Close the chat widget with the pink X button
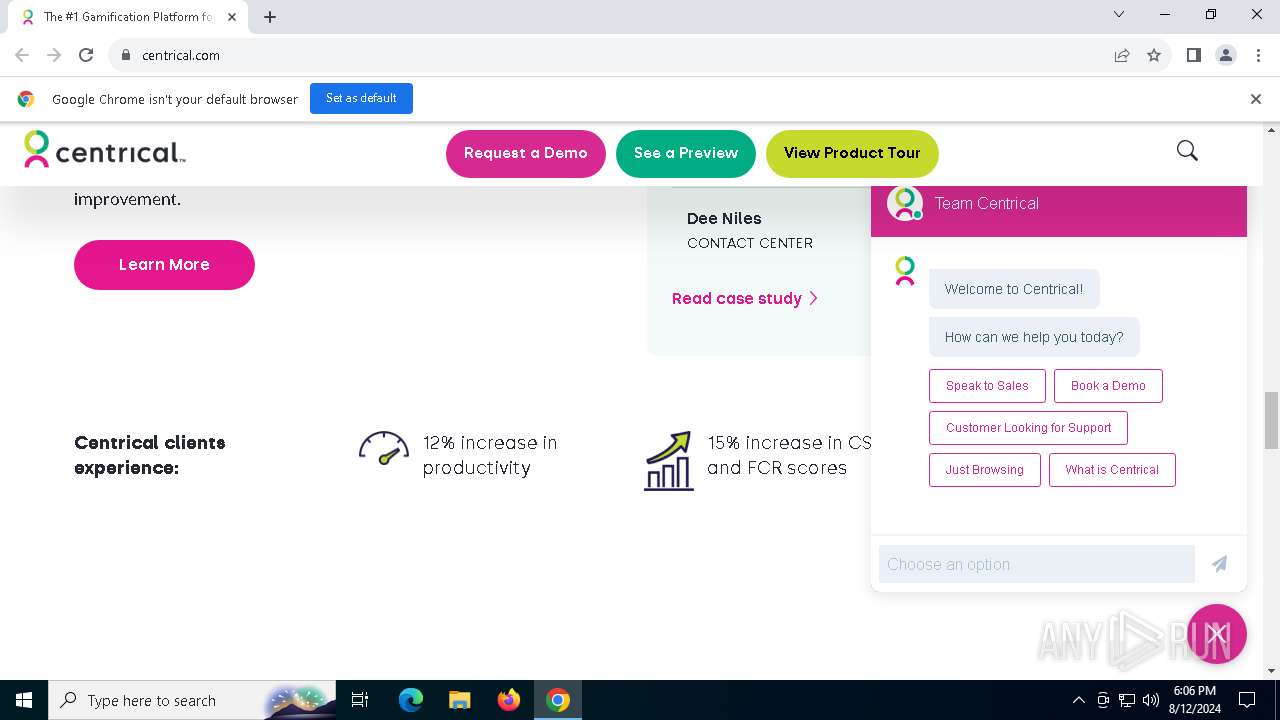Image resolution: width=1280 pixels, height=720 pixels. pyautogui.click(x=1217, y=634)
